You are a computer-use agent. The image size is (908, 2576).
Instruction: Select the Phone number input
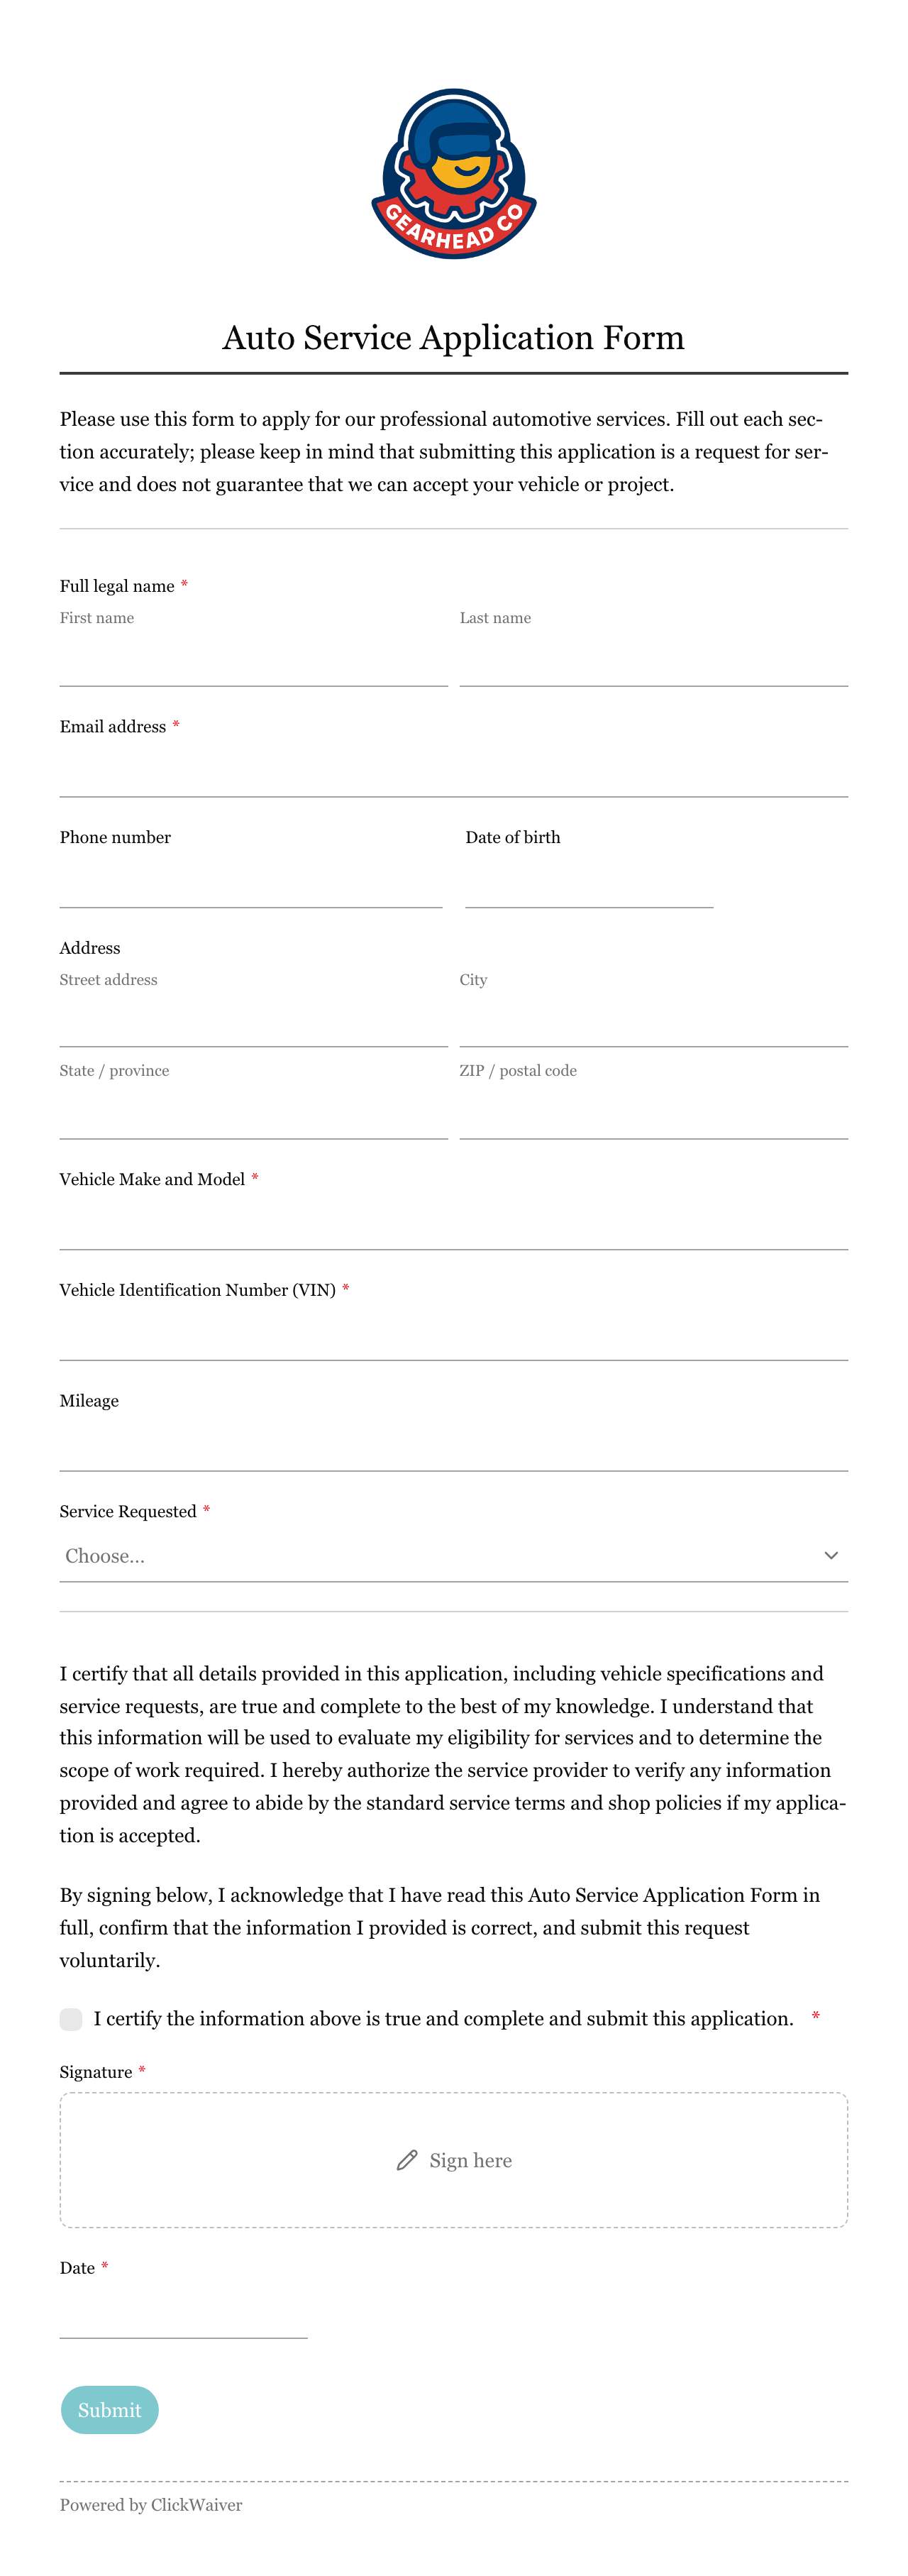coord(251,882)
